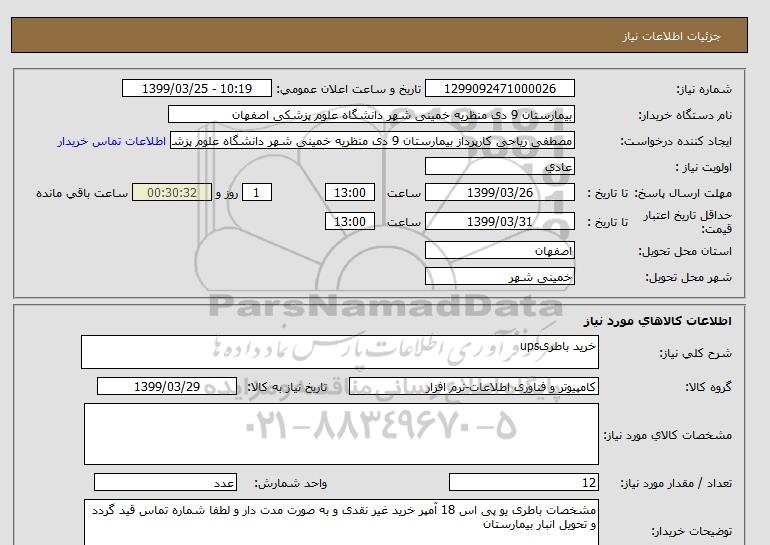
Task: Click the ایجاد کننده درخواست label
Action: (x=676, y=141)
